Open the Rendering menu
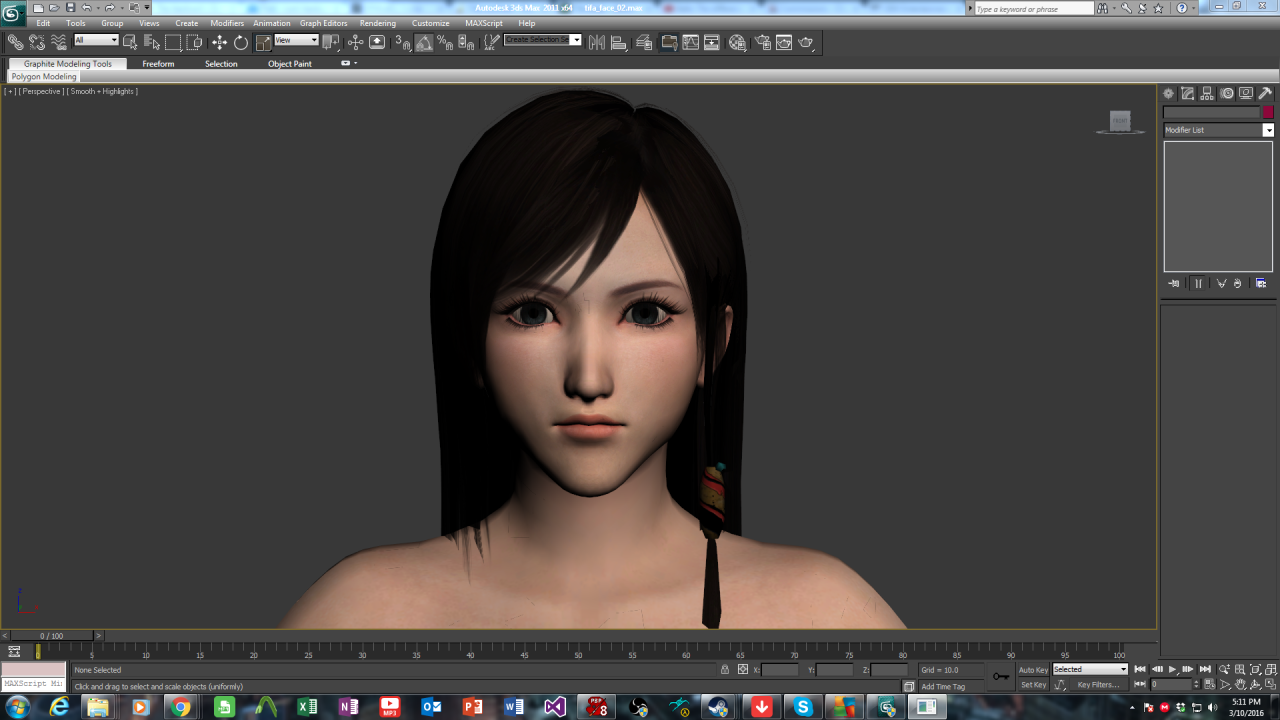Image resolution: width=1280 pixels, height=720 pixels. [x=378, y=23]
